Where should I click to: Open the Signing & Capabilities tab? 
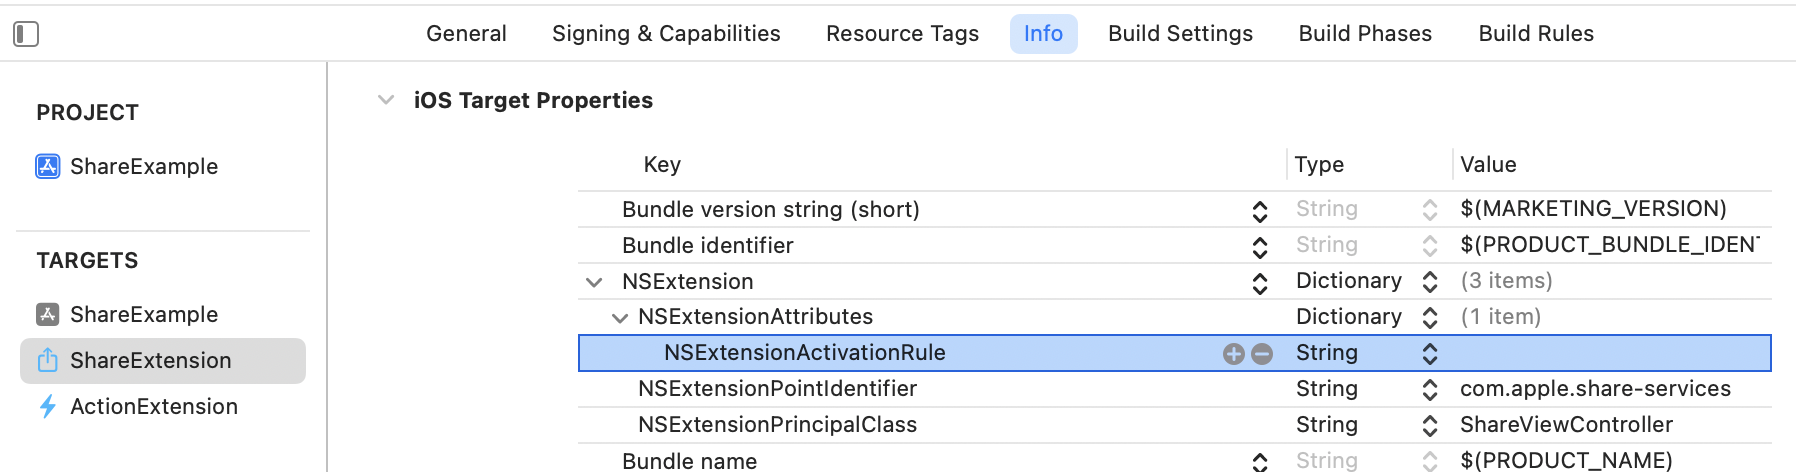666,34
